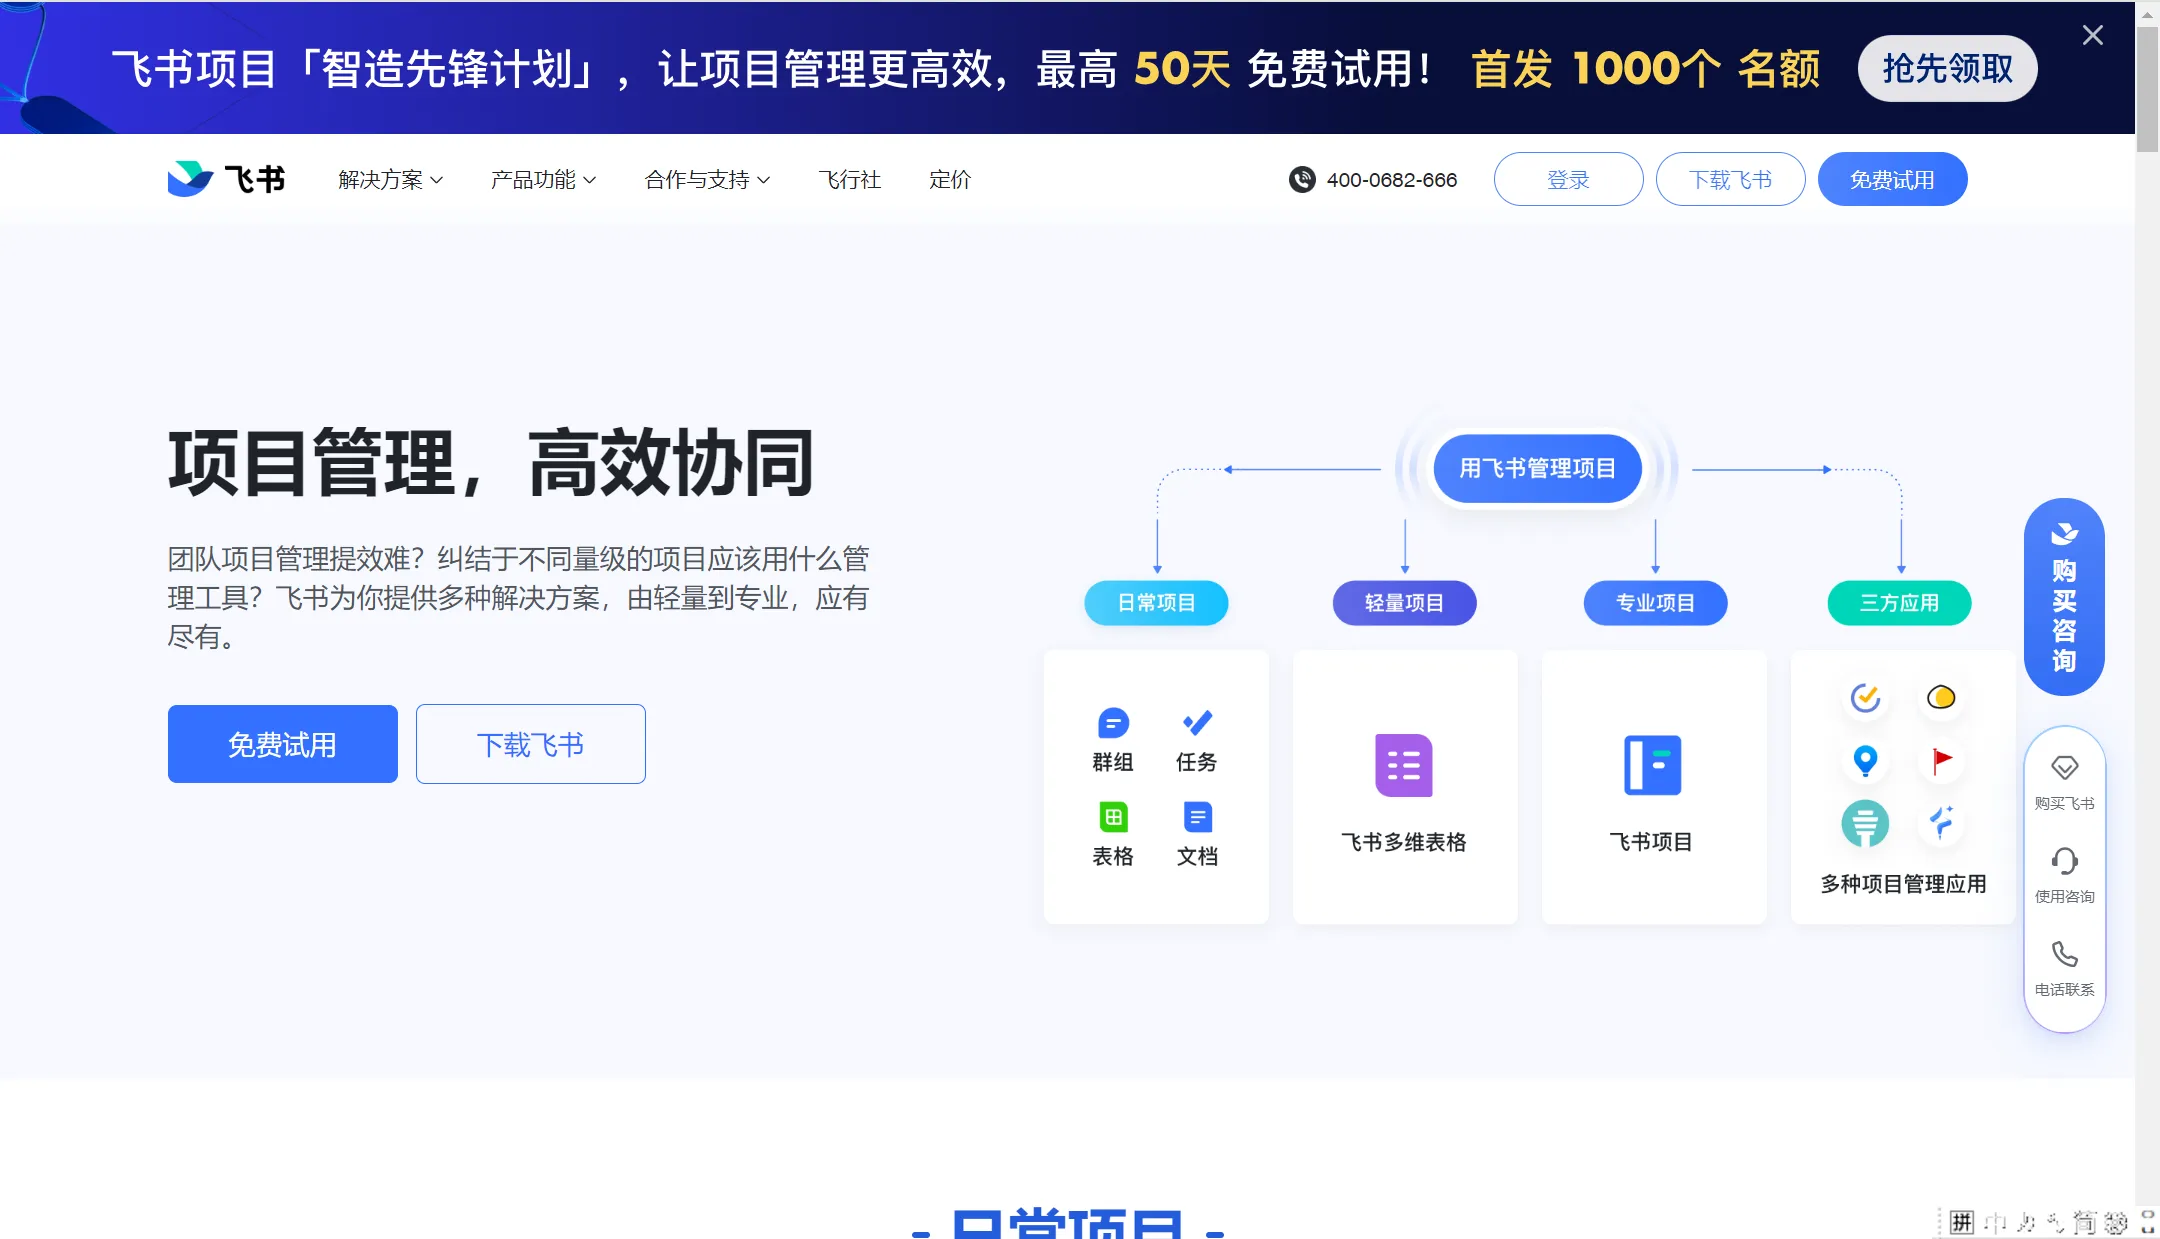
Task: Click the teal striped round app icon
Action: (1865, 824)
